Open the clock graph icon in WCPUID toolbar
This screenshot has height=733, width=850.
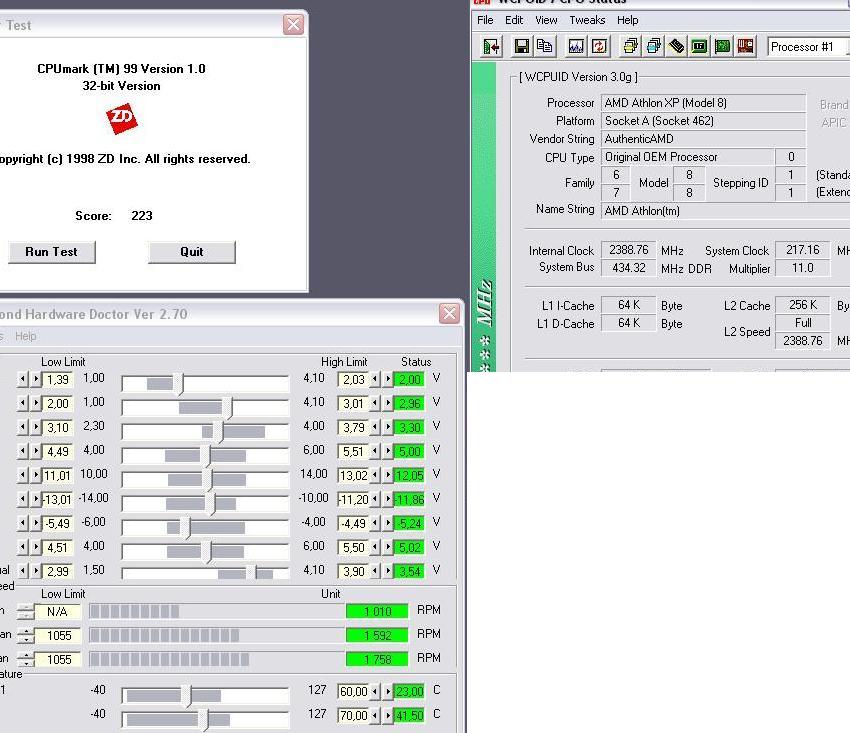tap(576, 47)
